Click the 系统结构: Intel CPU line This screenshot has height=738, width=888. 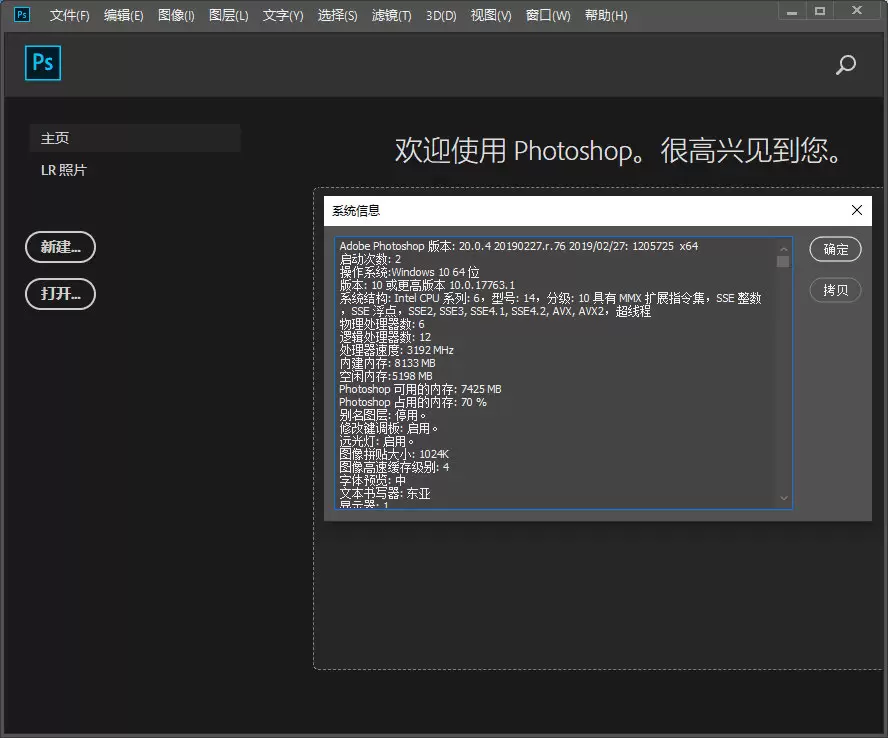pyautogui.click(x=550, y=304)
